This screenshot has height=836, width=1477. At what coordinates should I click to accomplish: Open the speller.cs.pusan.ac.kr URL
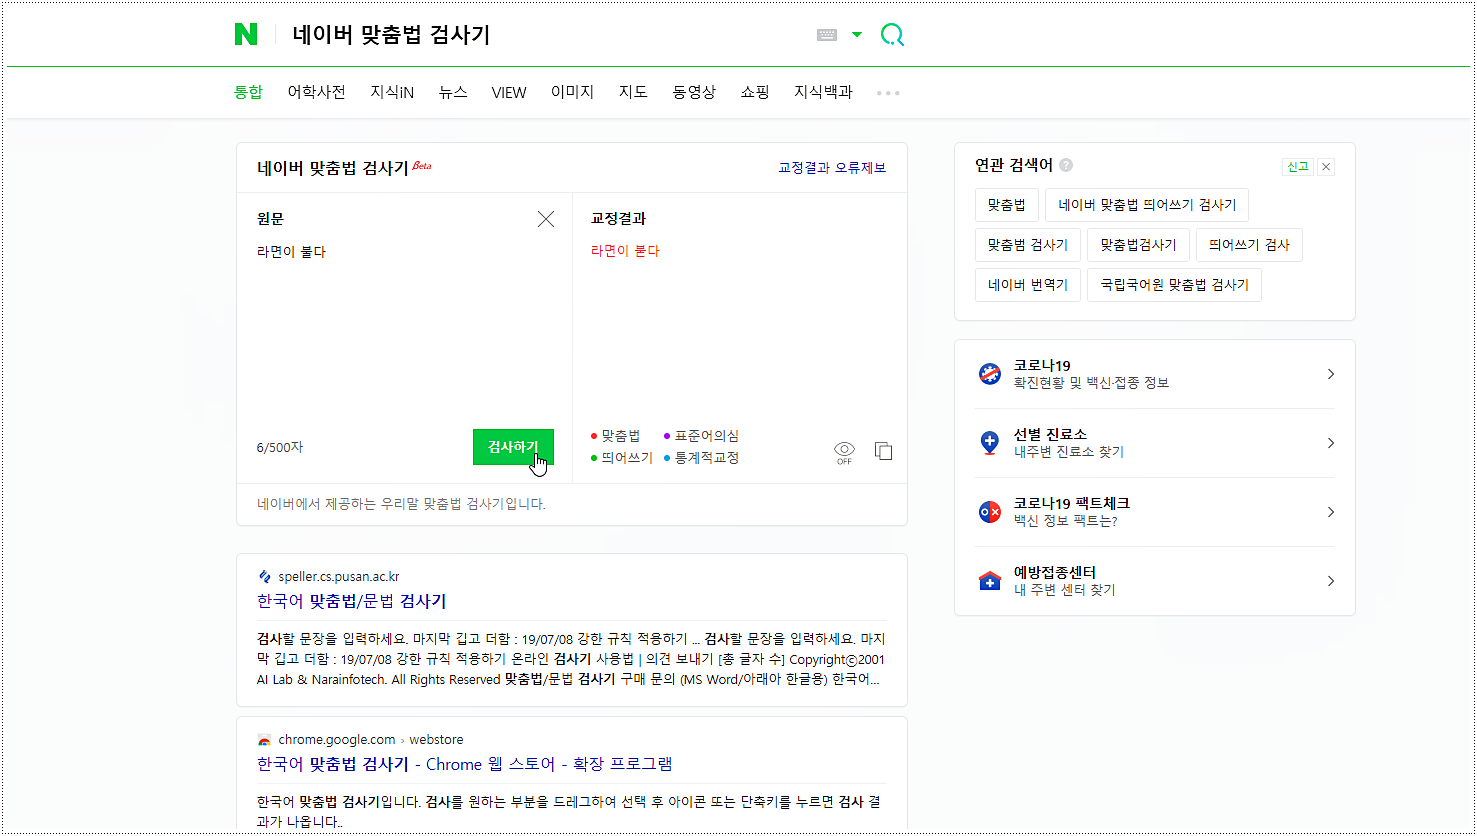[x=339, y=577]
